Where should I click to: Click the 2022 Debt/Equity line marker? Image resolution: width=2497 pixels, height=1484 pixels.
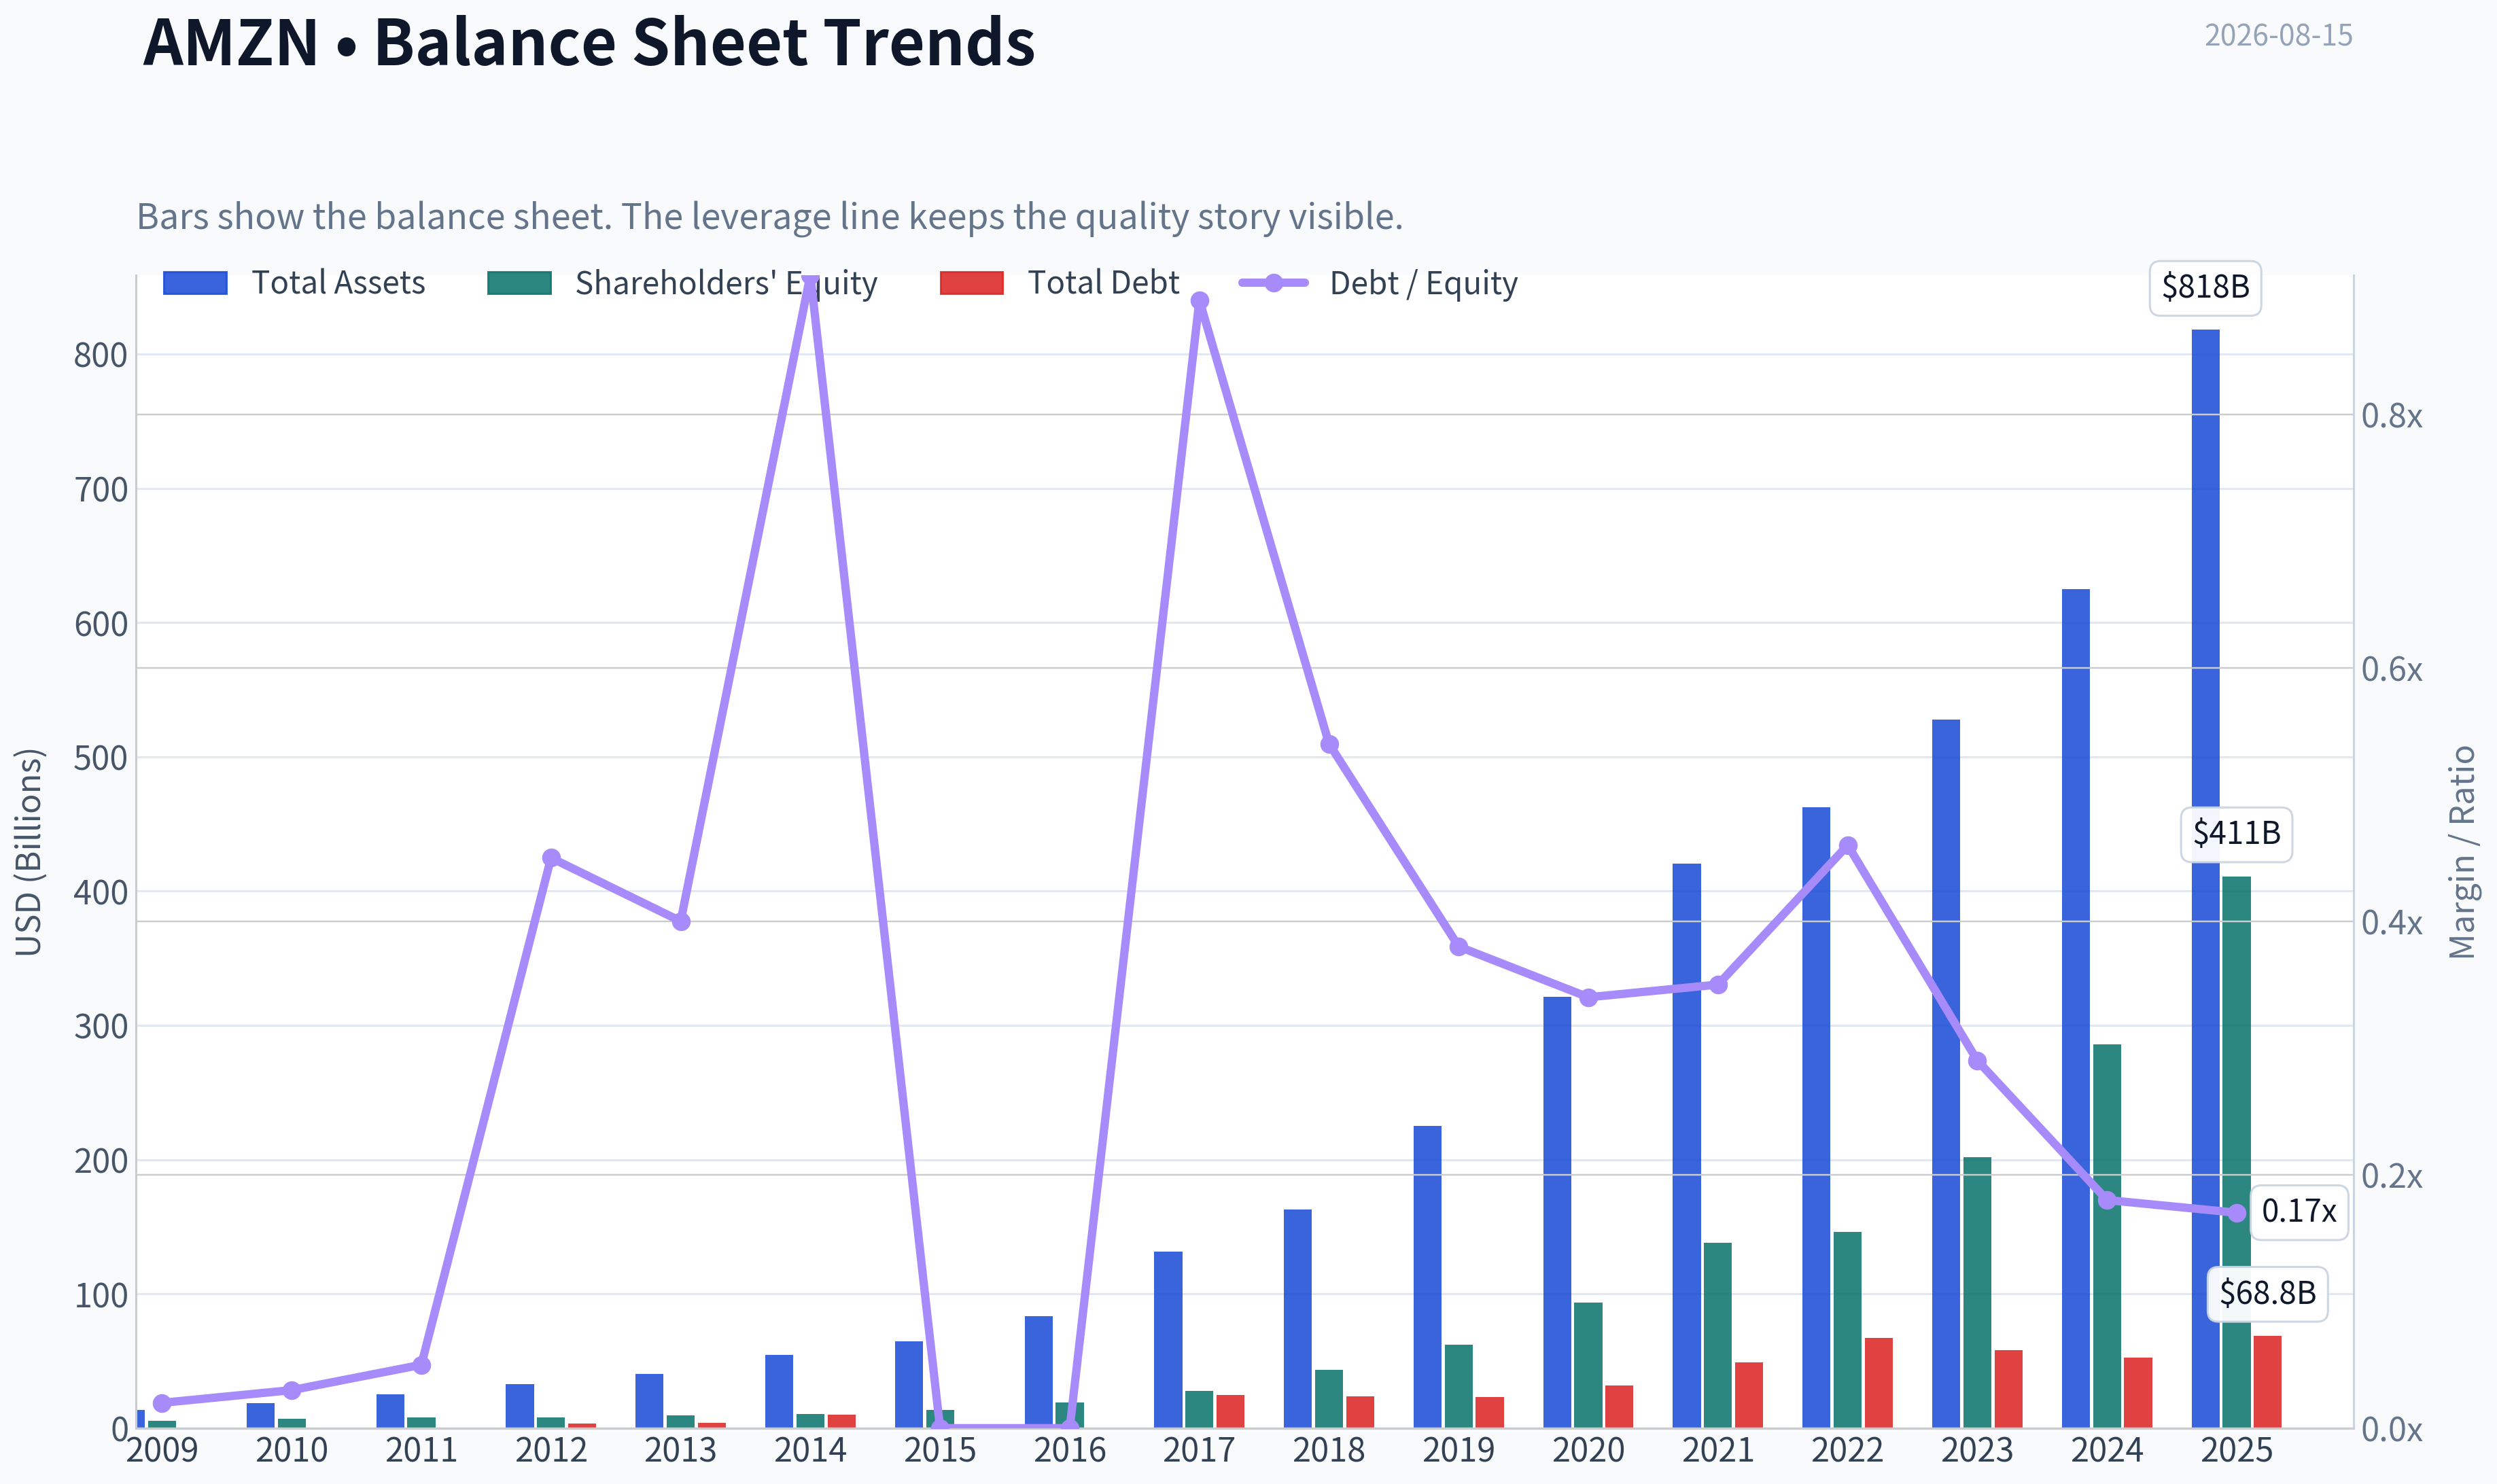[x=1848, y=846]
